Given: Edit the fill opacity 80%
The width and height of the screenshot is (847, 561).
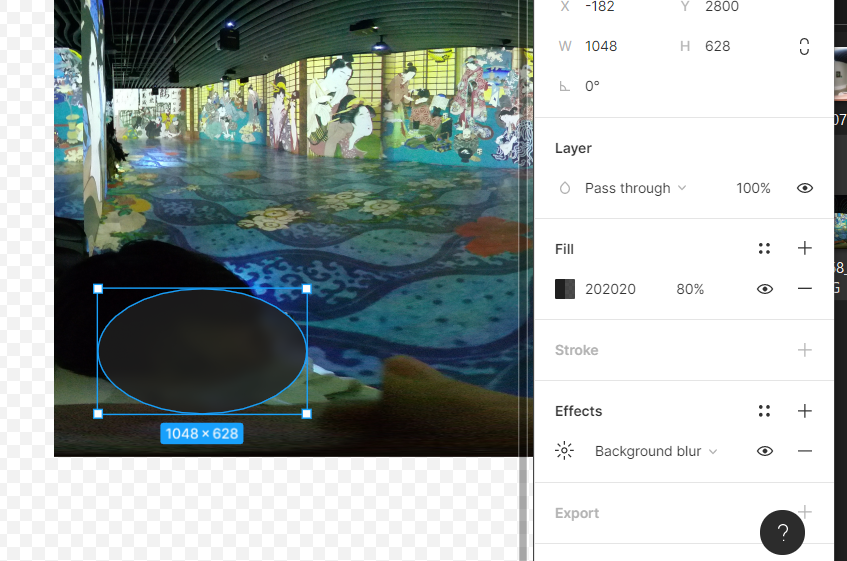Looking at the screenshot, I should pos(690,289).
